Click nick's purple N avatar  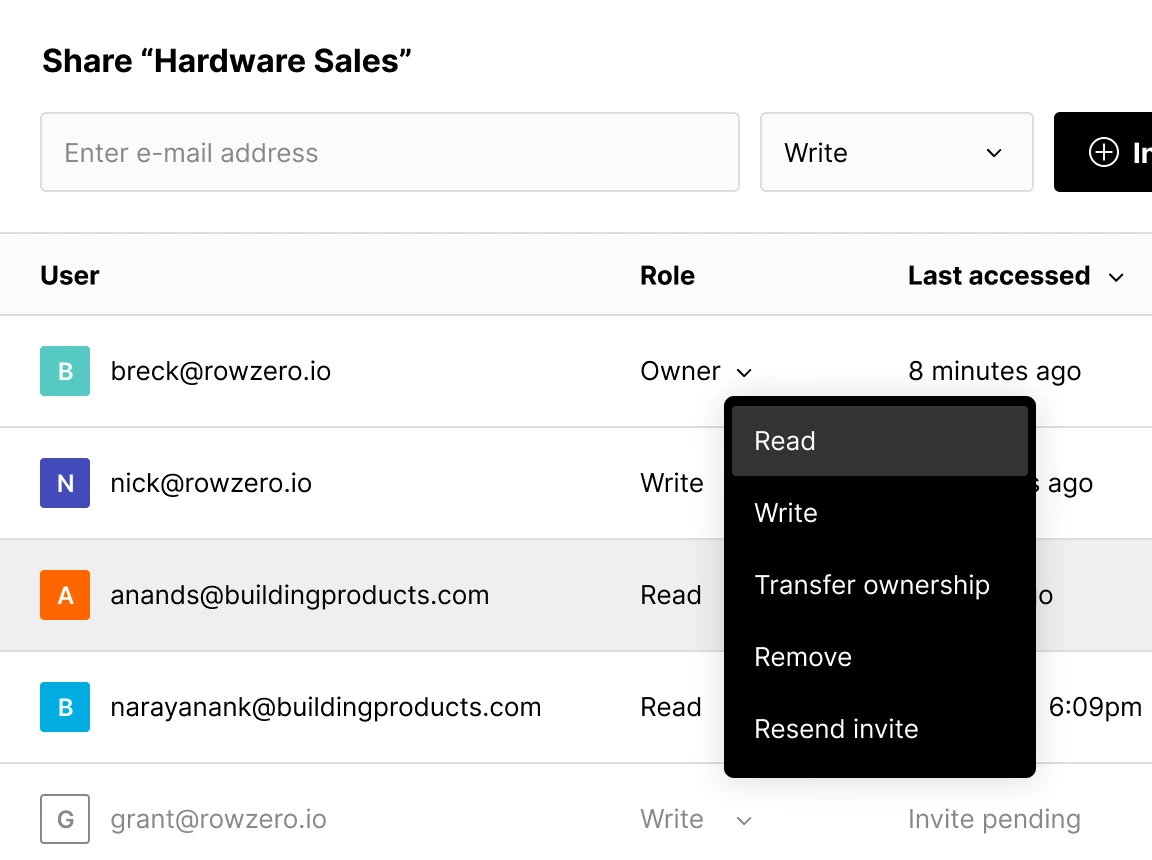click(x=65, y=483)
